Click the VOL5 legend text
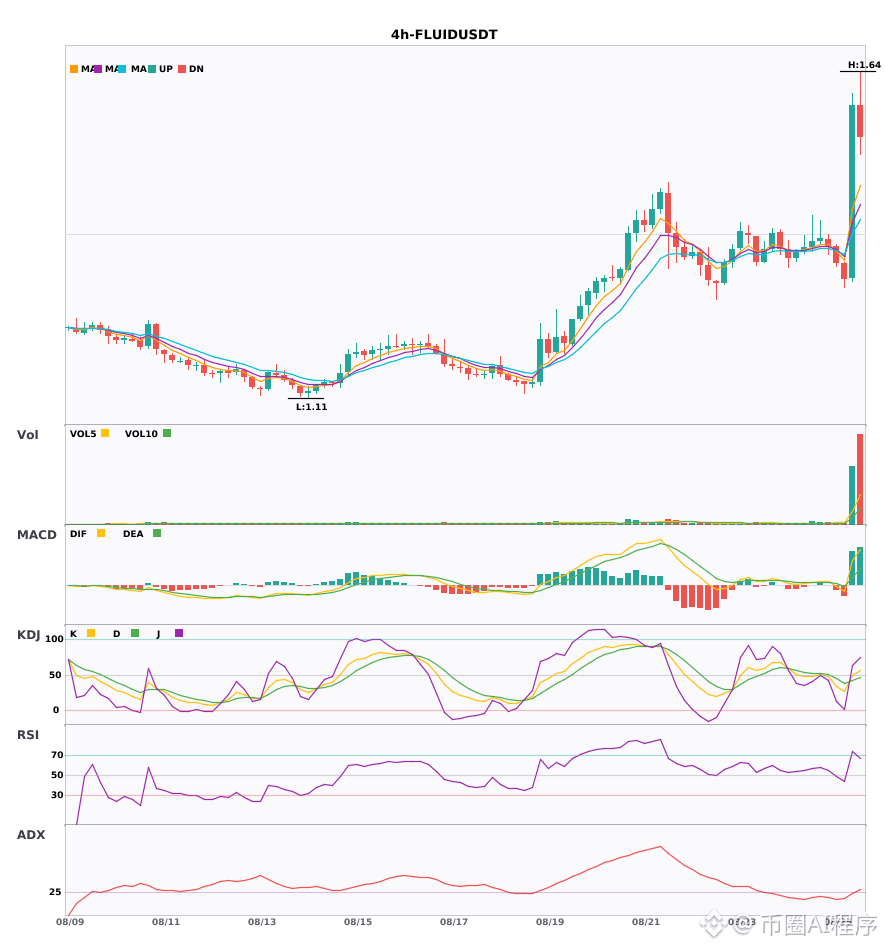 83,434
